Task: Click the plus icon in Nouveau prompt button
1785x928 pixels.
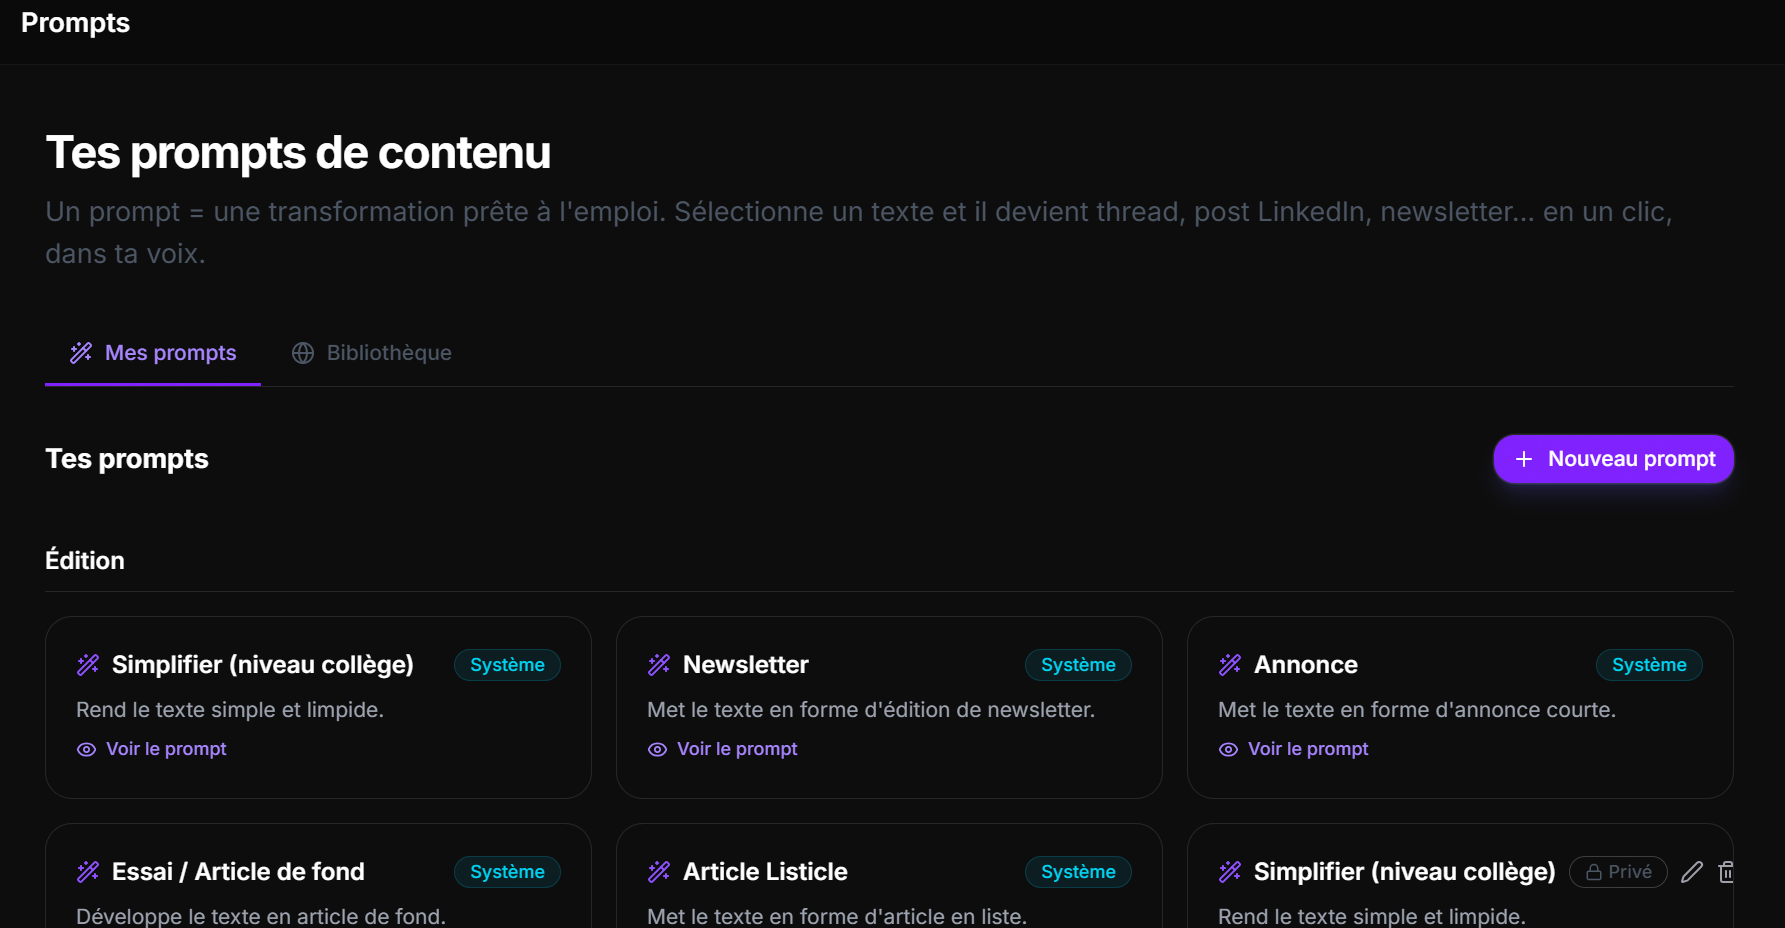Action: tap(1524, 459)
